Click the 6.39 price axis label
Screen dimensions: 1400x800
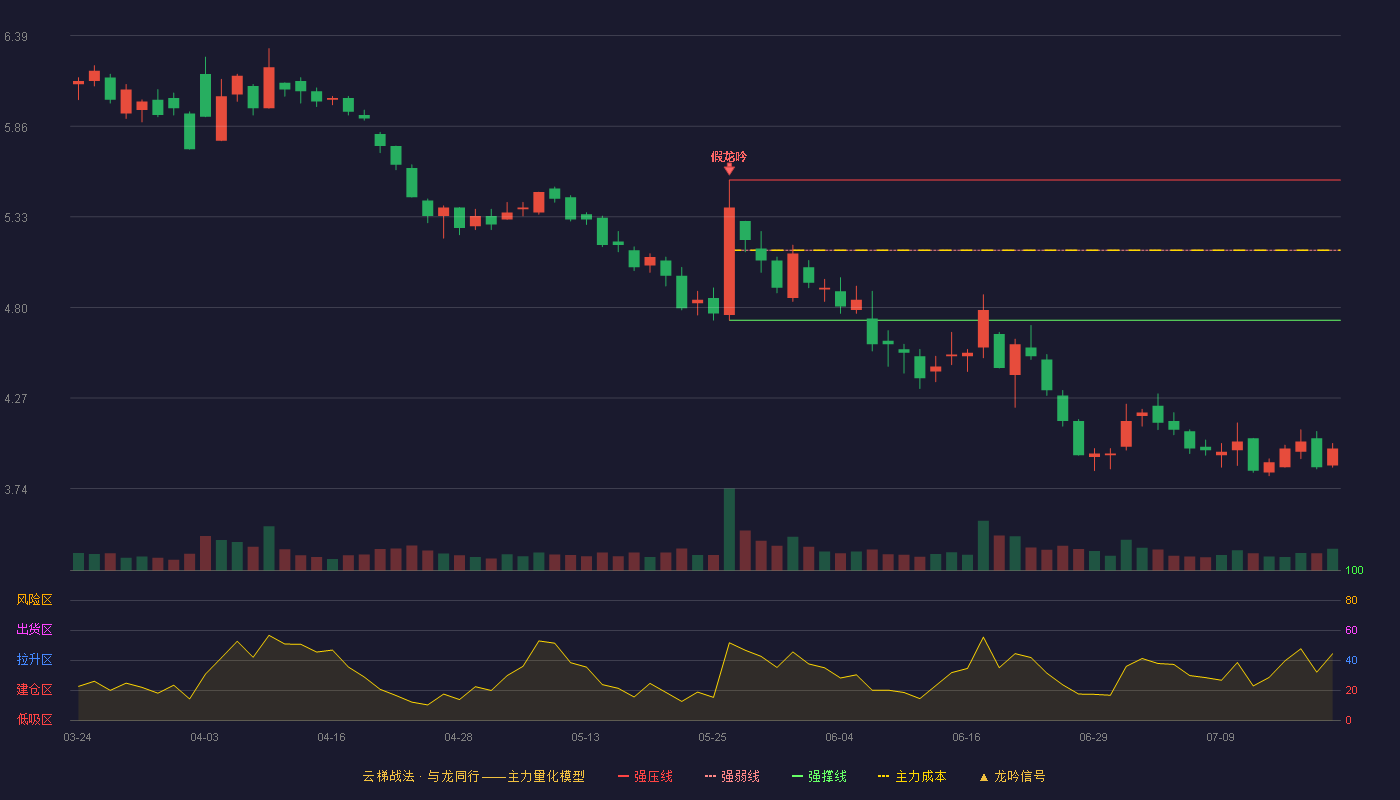(15, 37)
